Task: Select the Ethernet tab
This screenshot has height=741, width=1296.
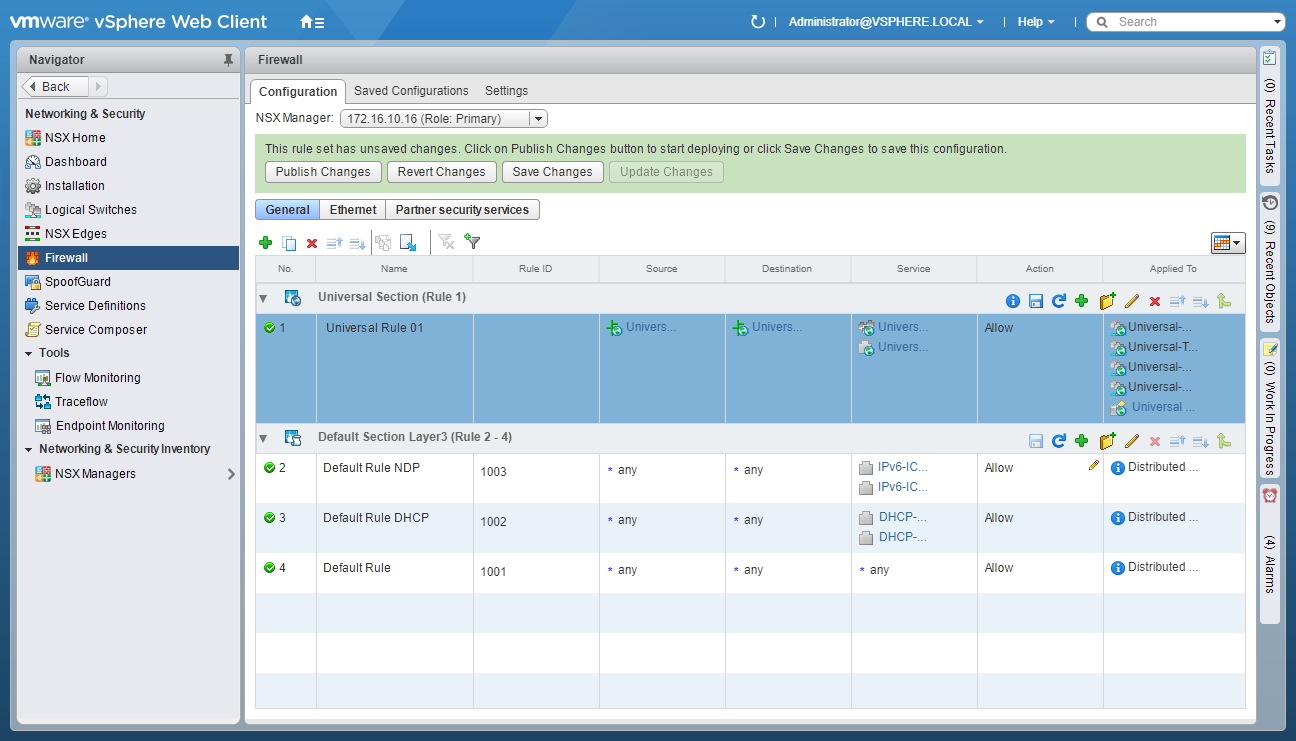Action: [353, 210]
